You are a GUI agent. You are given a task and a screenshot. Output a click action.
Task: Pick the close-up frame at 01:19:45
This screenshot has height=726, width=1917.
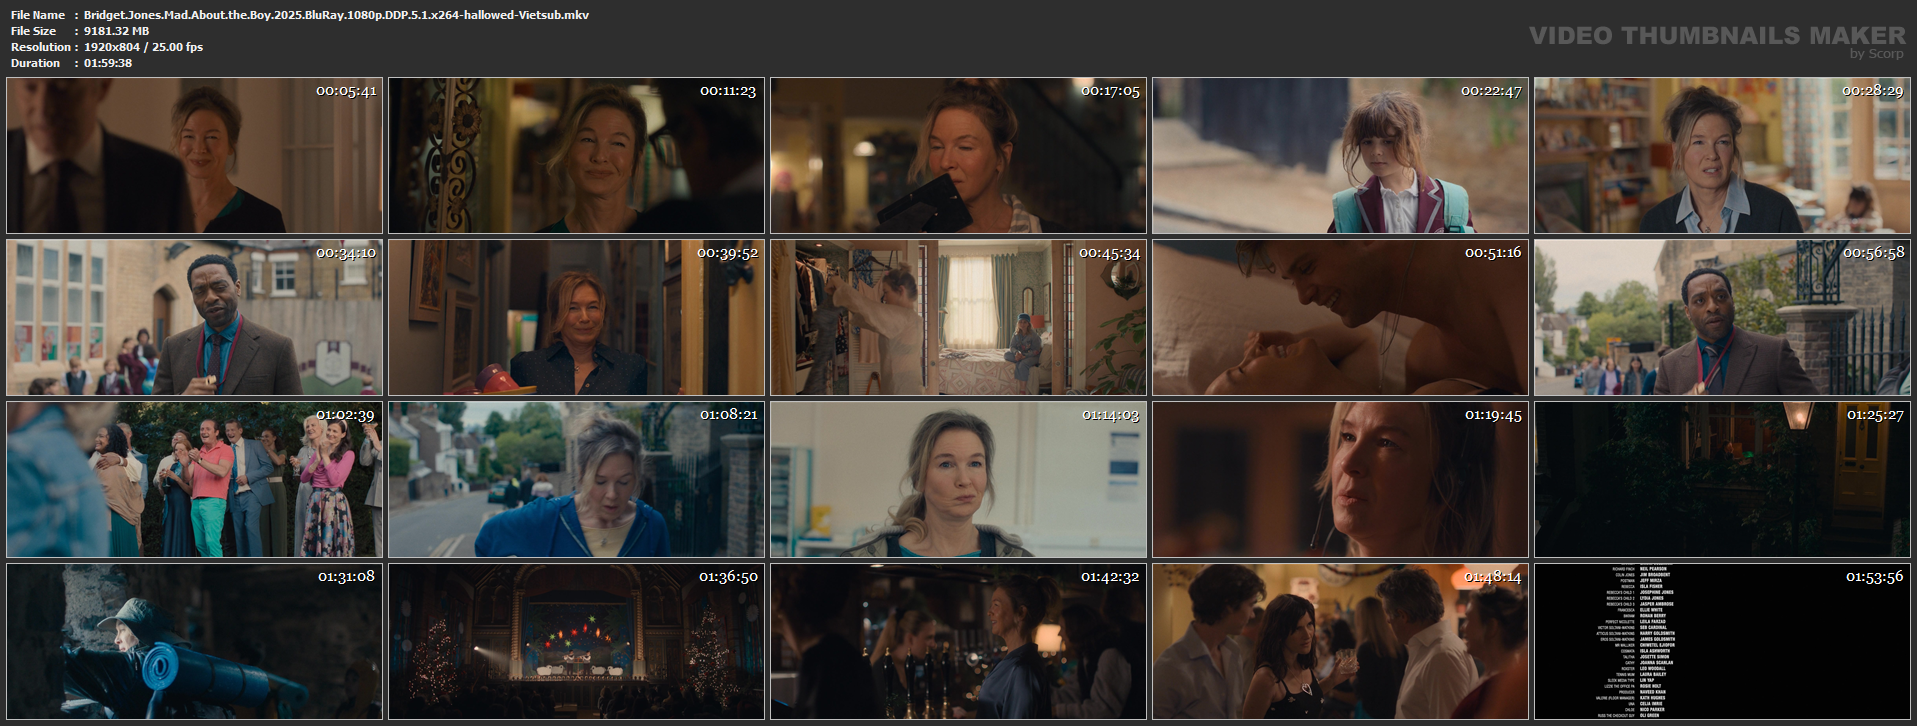point(1340,480)
